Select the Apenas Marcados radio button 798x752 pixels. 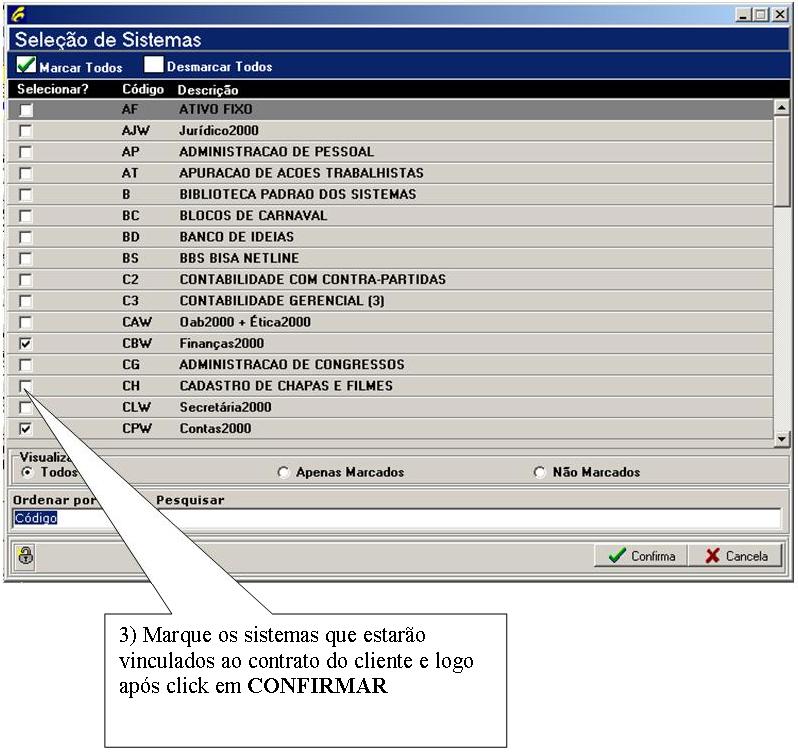click(x=284, y=473)
